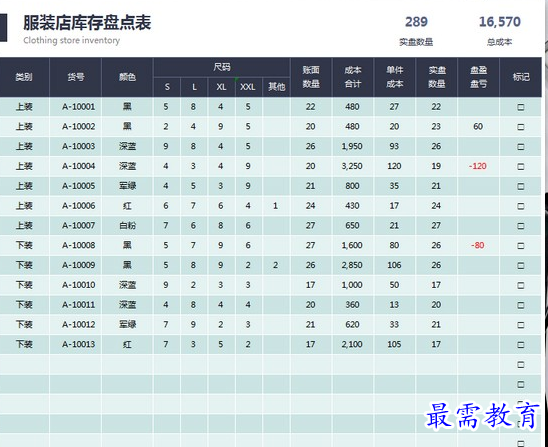This screenshot has height=447, width=548.
Task: Select the 货号 column header
Action: (75, 77)
